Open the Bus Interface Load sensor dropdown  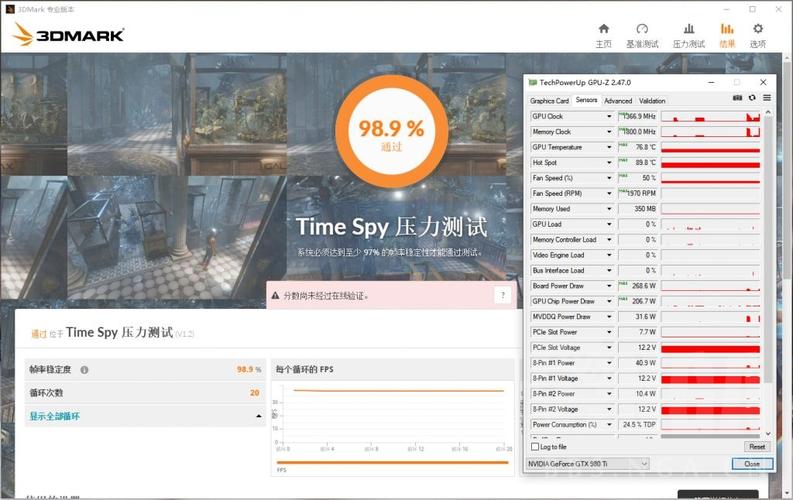tap(609, 270)
